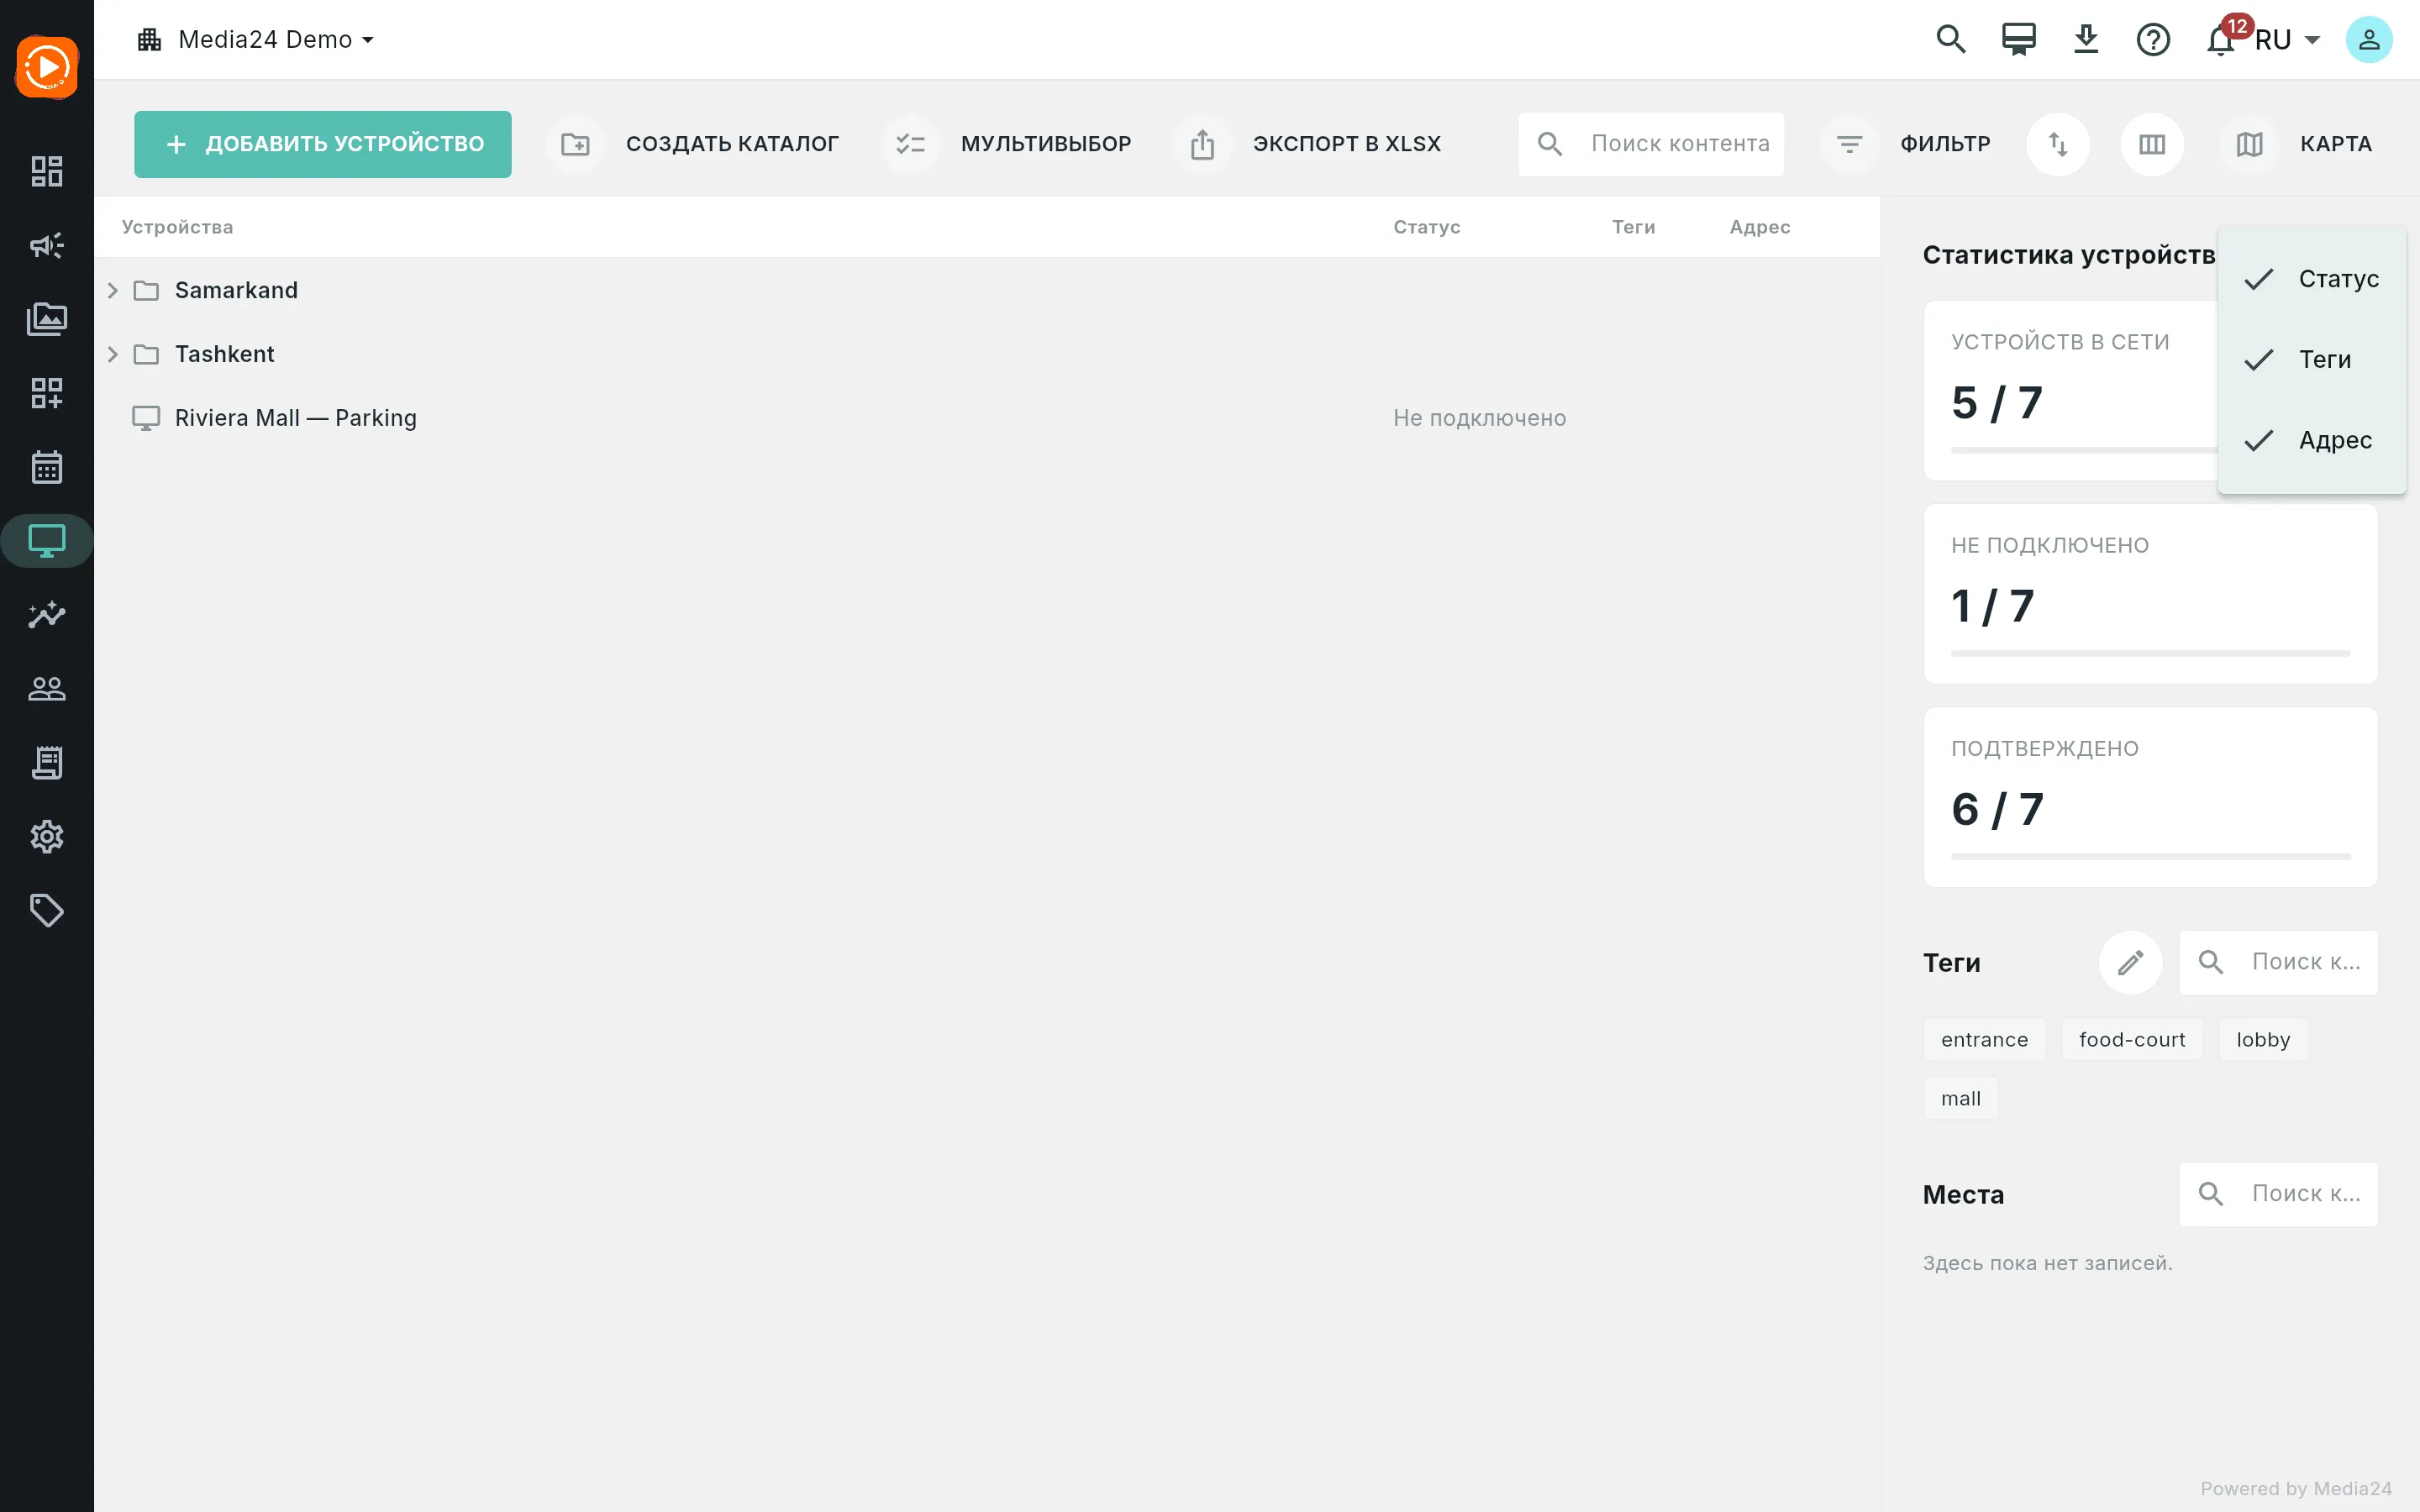This screenshot has height=1512, width=2420.
Task: Click the download icon in header
Action: (2086, 40)
